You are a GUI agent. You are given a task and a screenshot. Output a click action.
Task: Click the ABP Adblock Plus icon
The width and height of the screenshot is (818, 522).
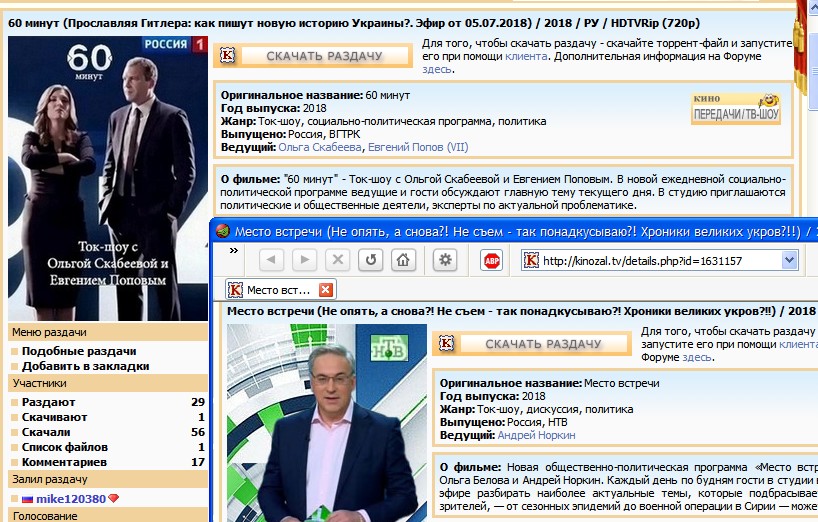pos(492,260)
